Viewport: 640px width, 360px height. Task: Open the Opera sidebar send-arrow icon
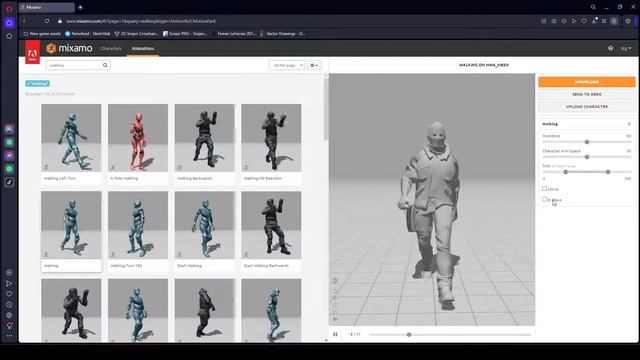coord(9,283)
